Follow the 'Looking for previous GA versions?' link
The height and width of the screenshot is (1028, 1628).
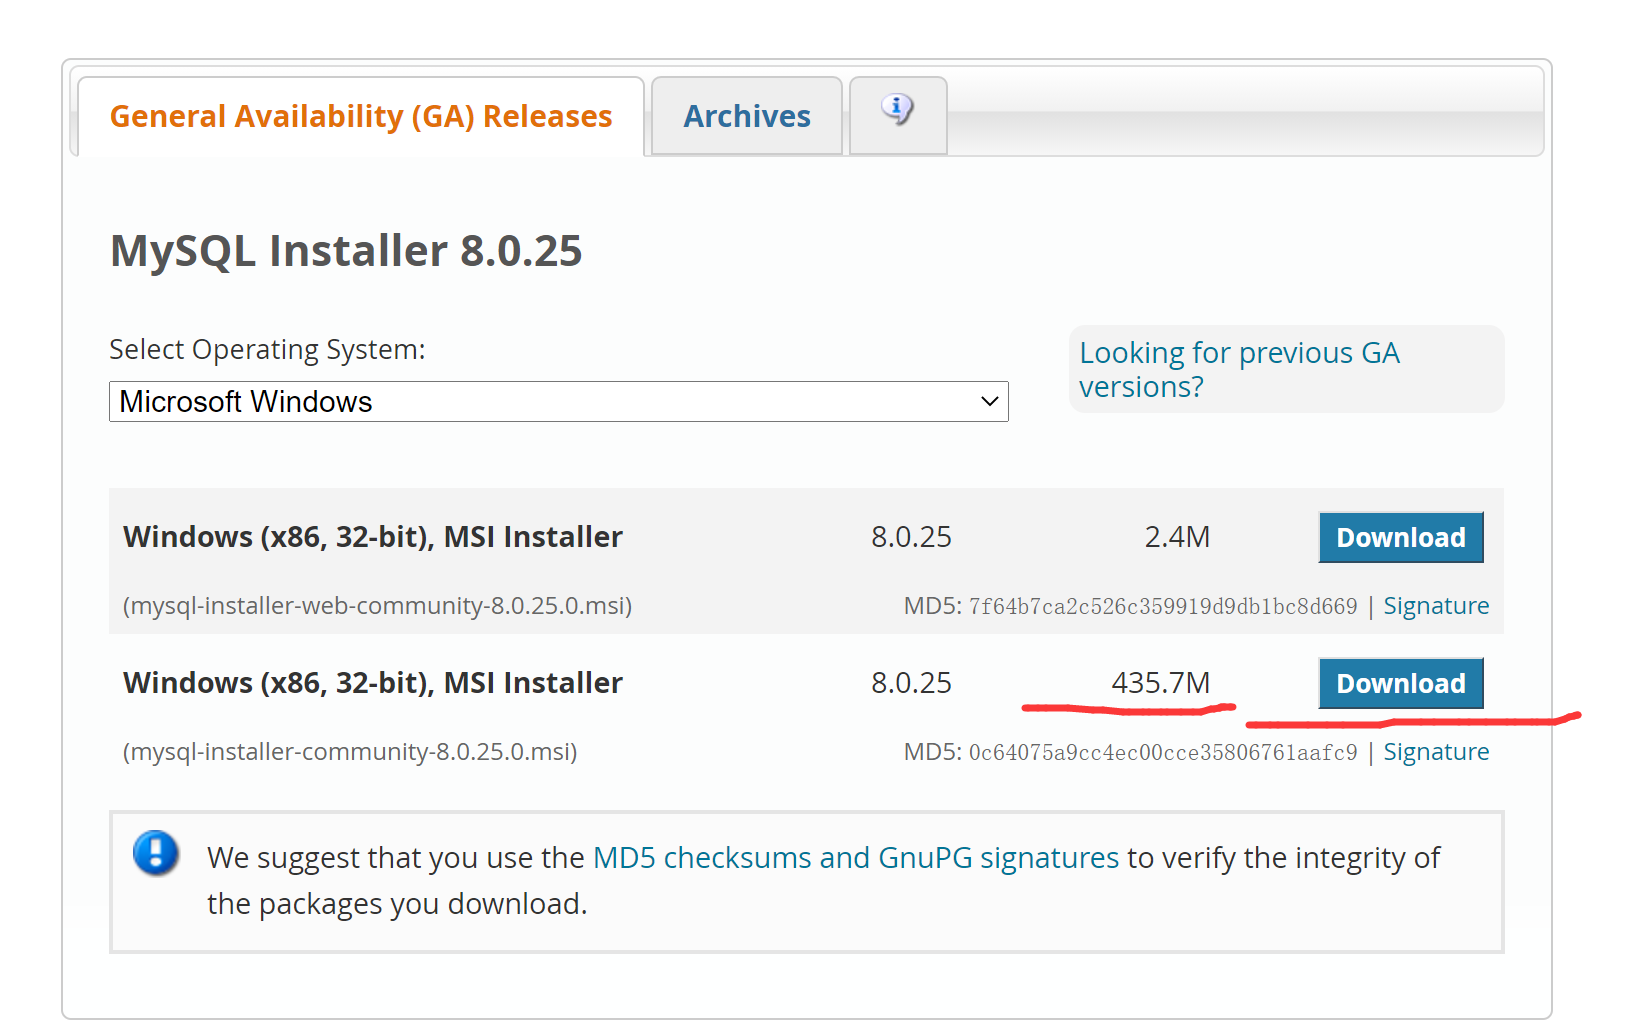[1239, 369]
